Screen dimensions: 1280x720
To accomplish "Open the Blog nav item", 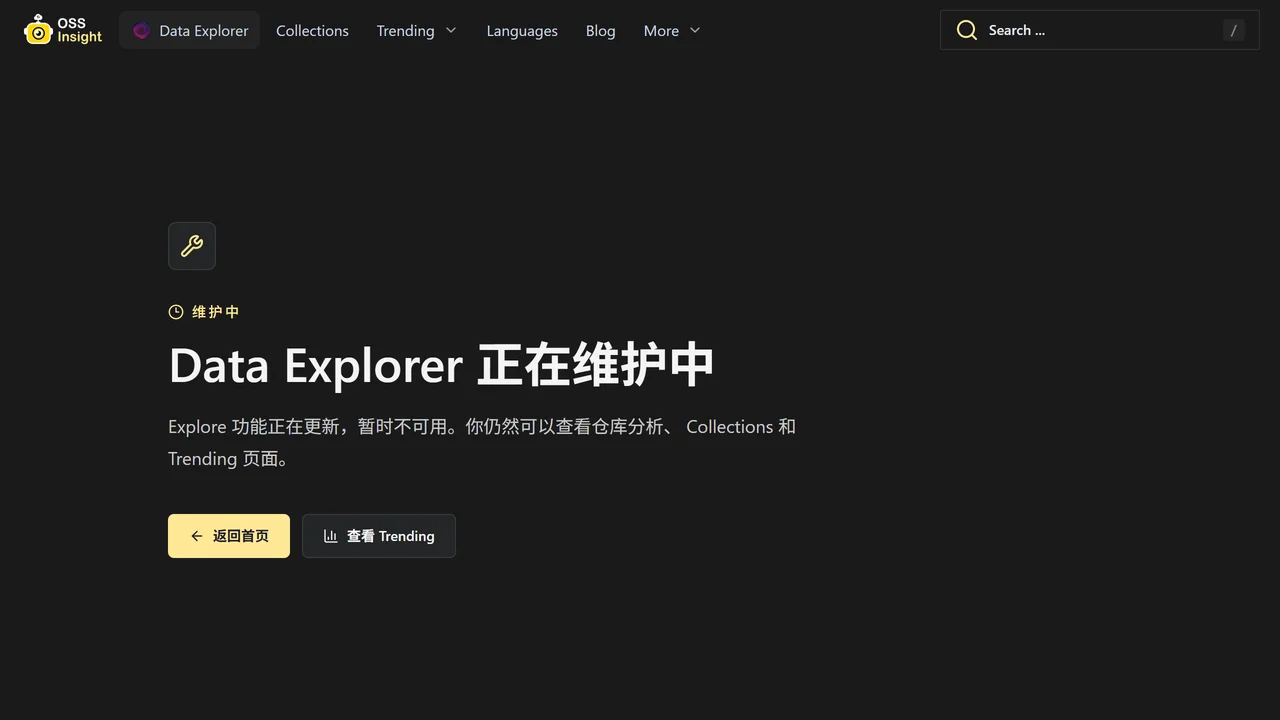I will click(601, 31).
